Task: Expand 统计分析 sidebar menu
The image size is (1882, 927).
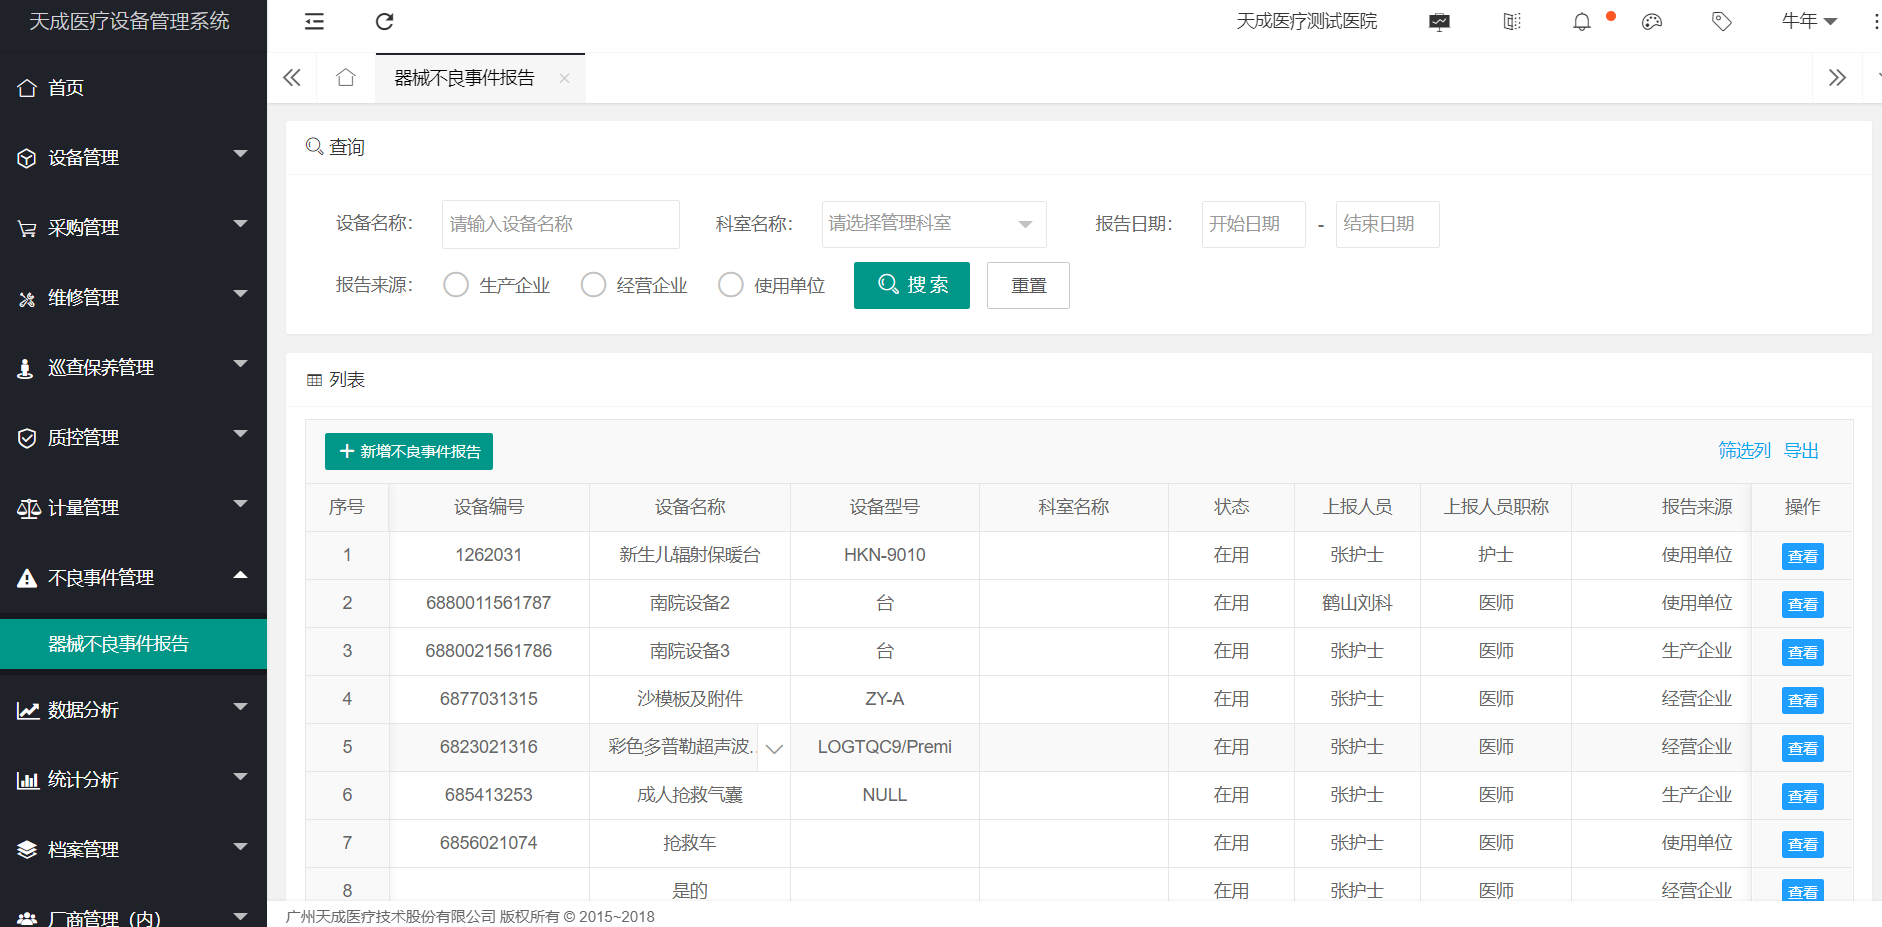Action: click(133, 780)
